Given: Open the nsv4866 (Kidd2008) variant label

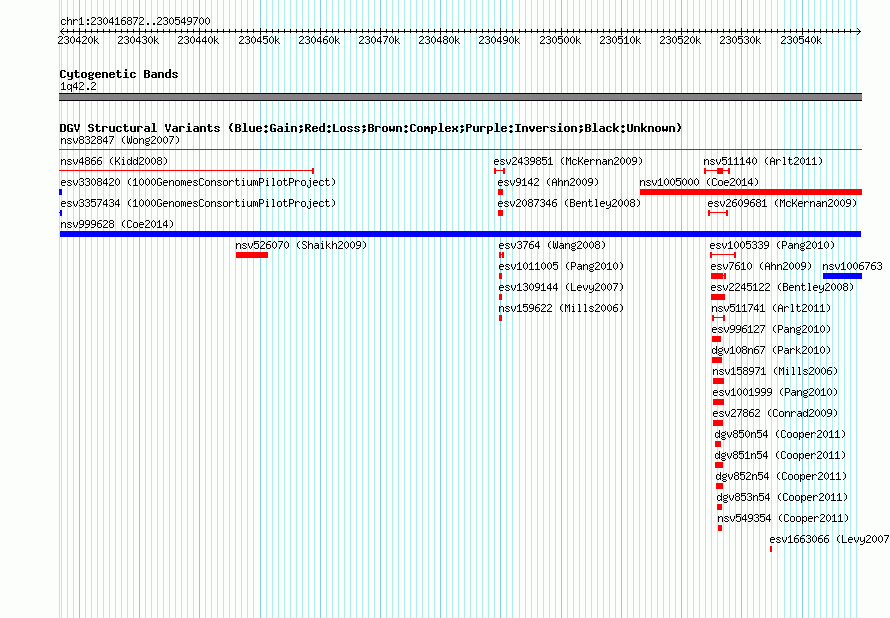Looking at the screenshot, I should pyautogui.click(x=114, y=161).
